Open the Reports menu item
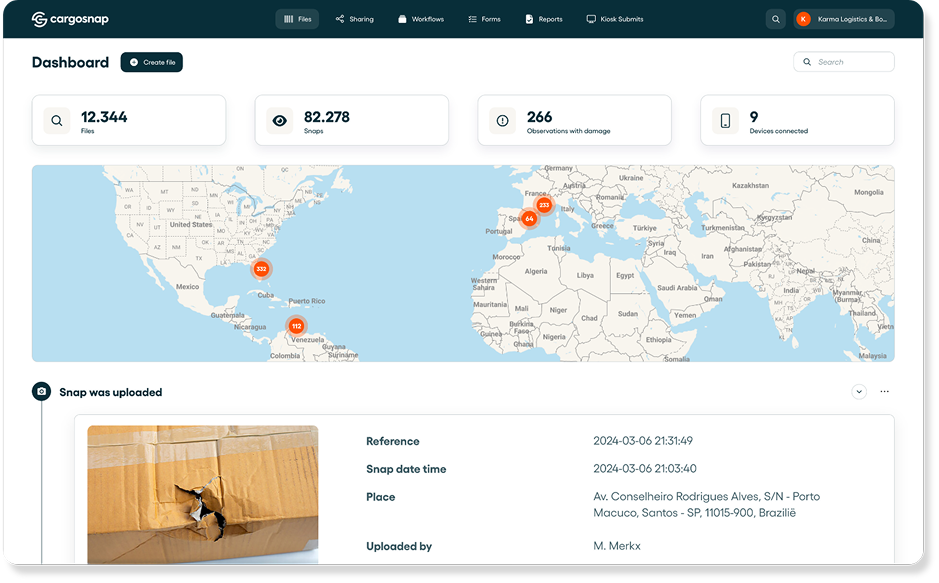This screenshot has width=939, height=583. [x=543, y=18]
